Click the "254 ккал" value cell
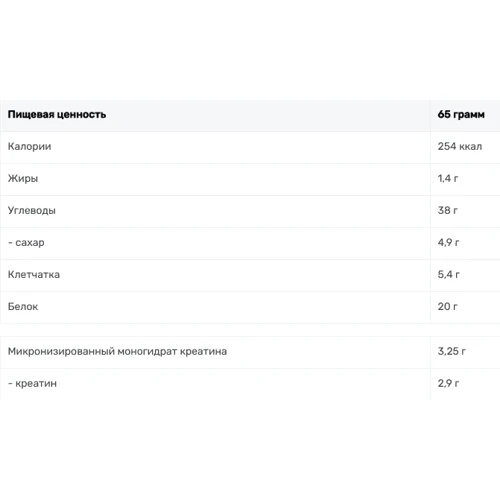 460,146
